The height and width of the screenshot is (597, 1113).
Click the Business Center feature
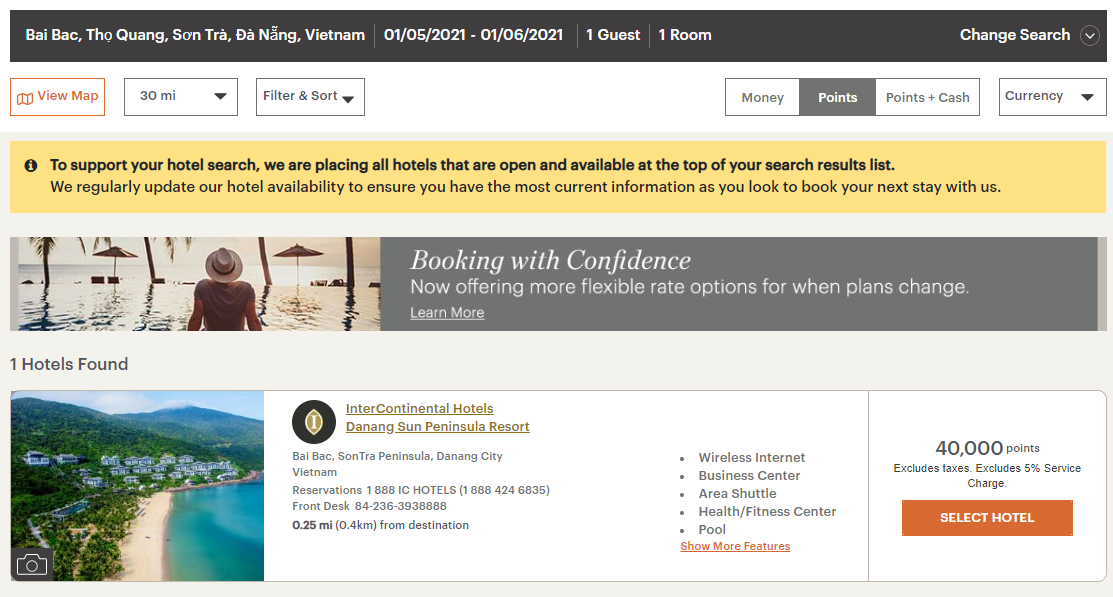tap(749, 476)
